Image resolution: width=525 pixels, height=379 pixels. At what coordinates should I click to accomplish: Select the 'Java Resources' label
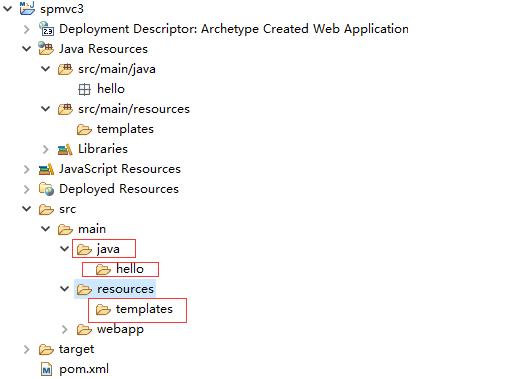click(x=103, y=49)
